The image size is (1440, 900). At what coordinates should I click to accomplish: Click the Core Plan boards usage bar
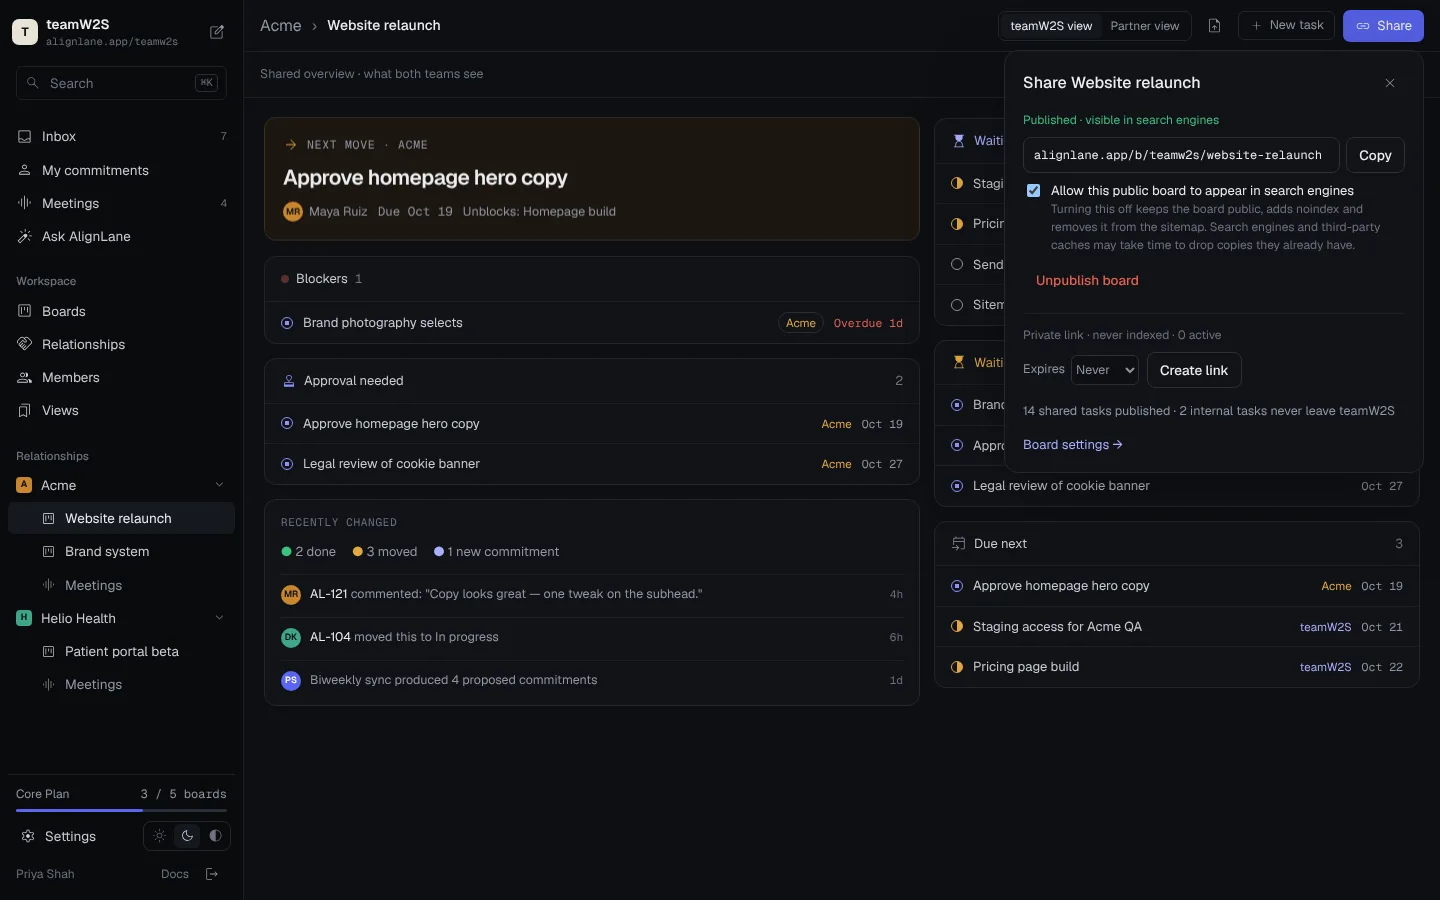(121, 810)
